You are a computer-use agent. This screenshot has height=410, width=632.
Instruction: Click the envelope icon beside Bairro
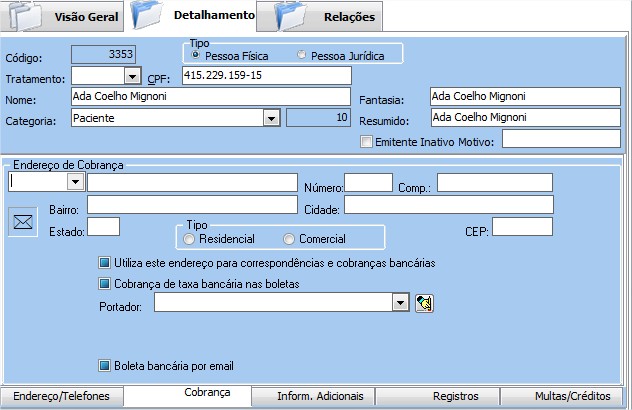coord(22,220)
